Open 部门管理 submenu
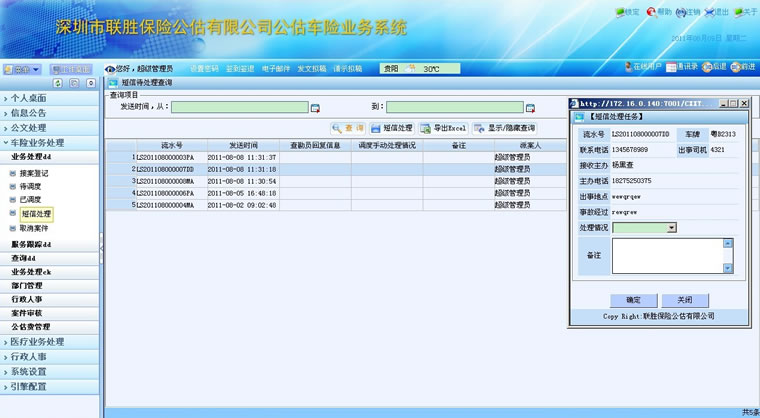 [49, 286]
